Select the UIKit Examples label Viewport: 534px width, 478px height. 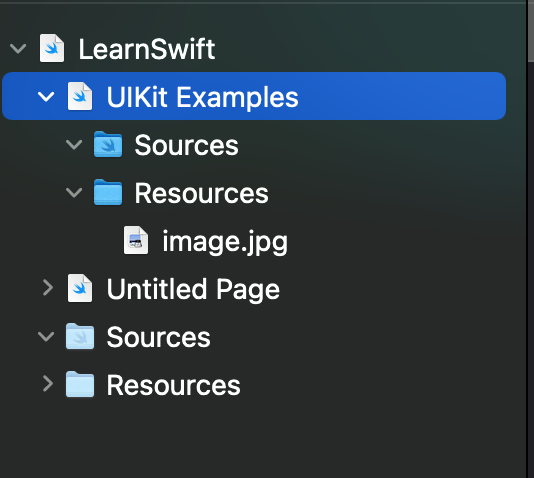click(x=202, y=97)
